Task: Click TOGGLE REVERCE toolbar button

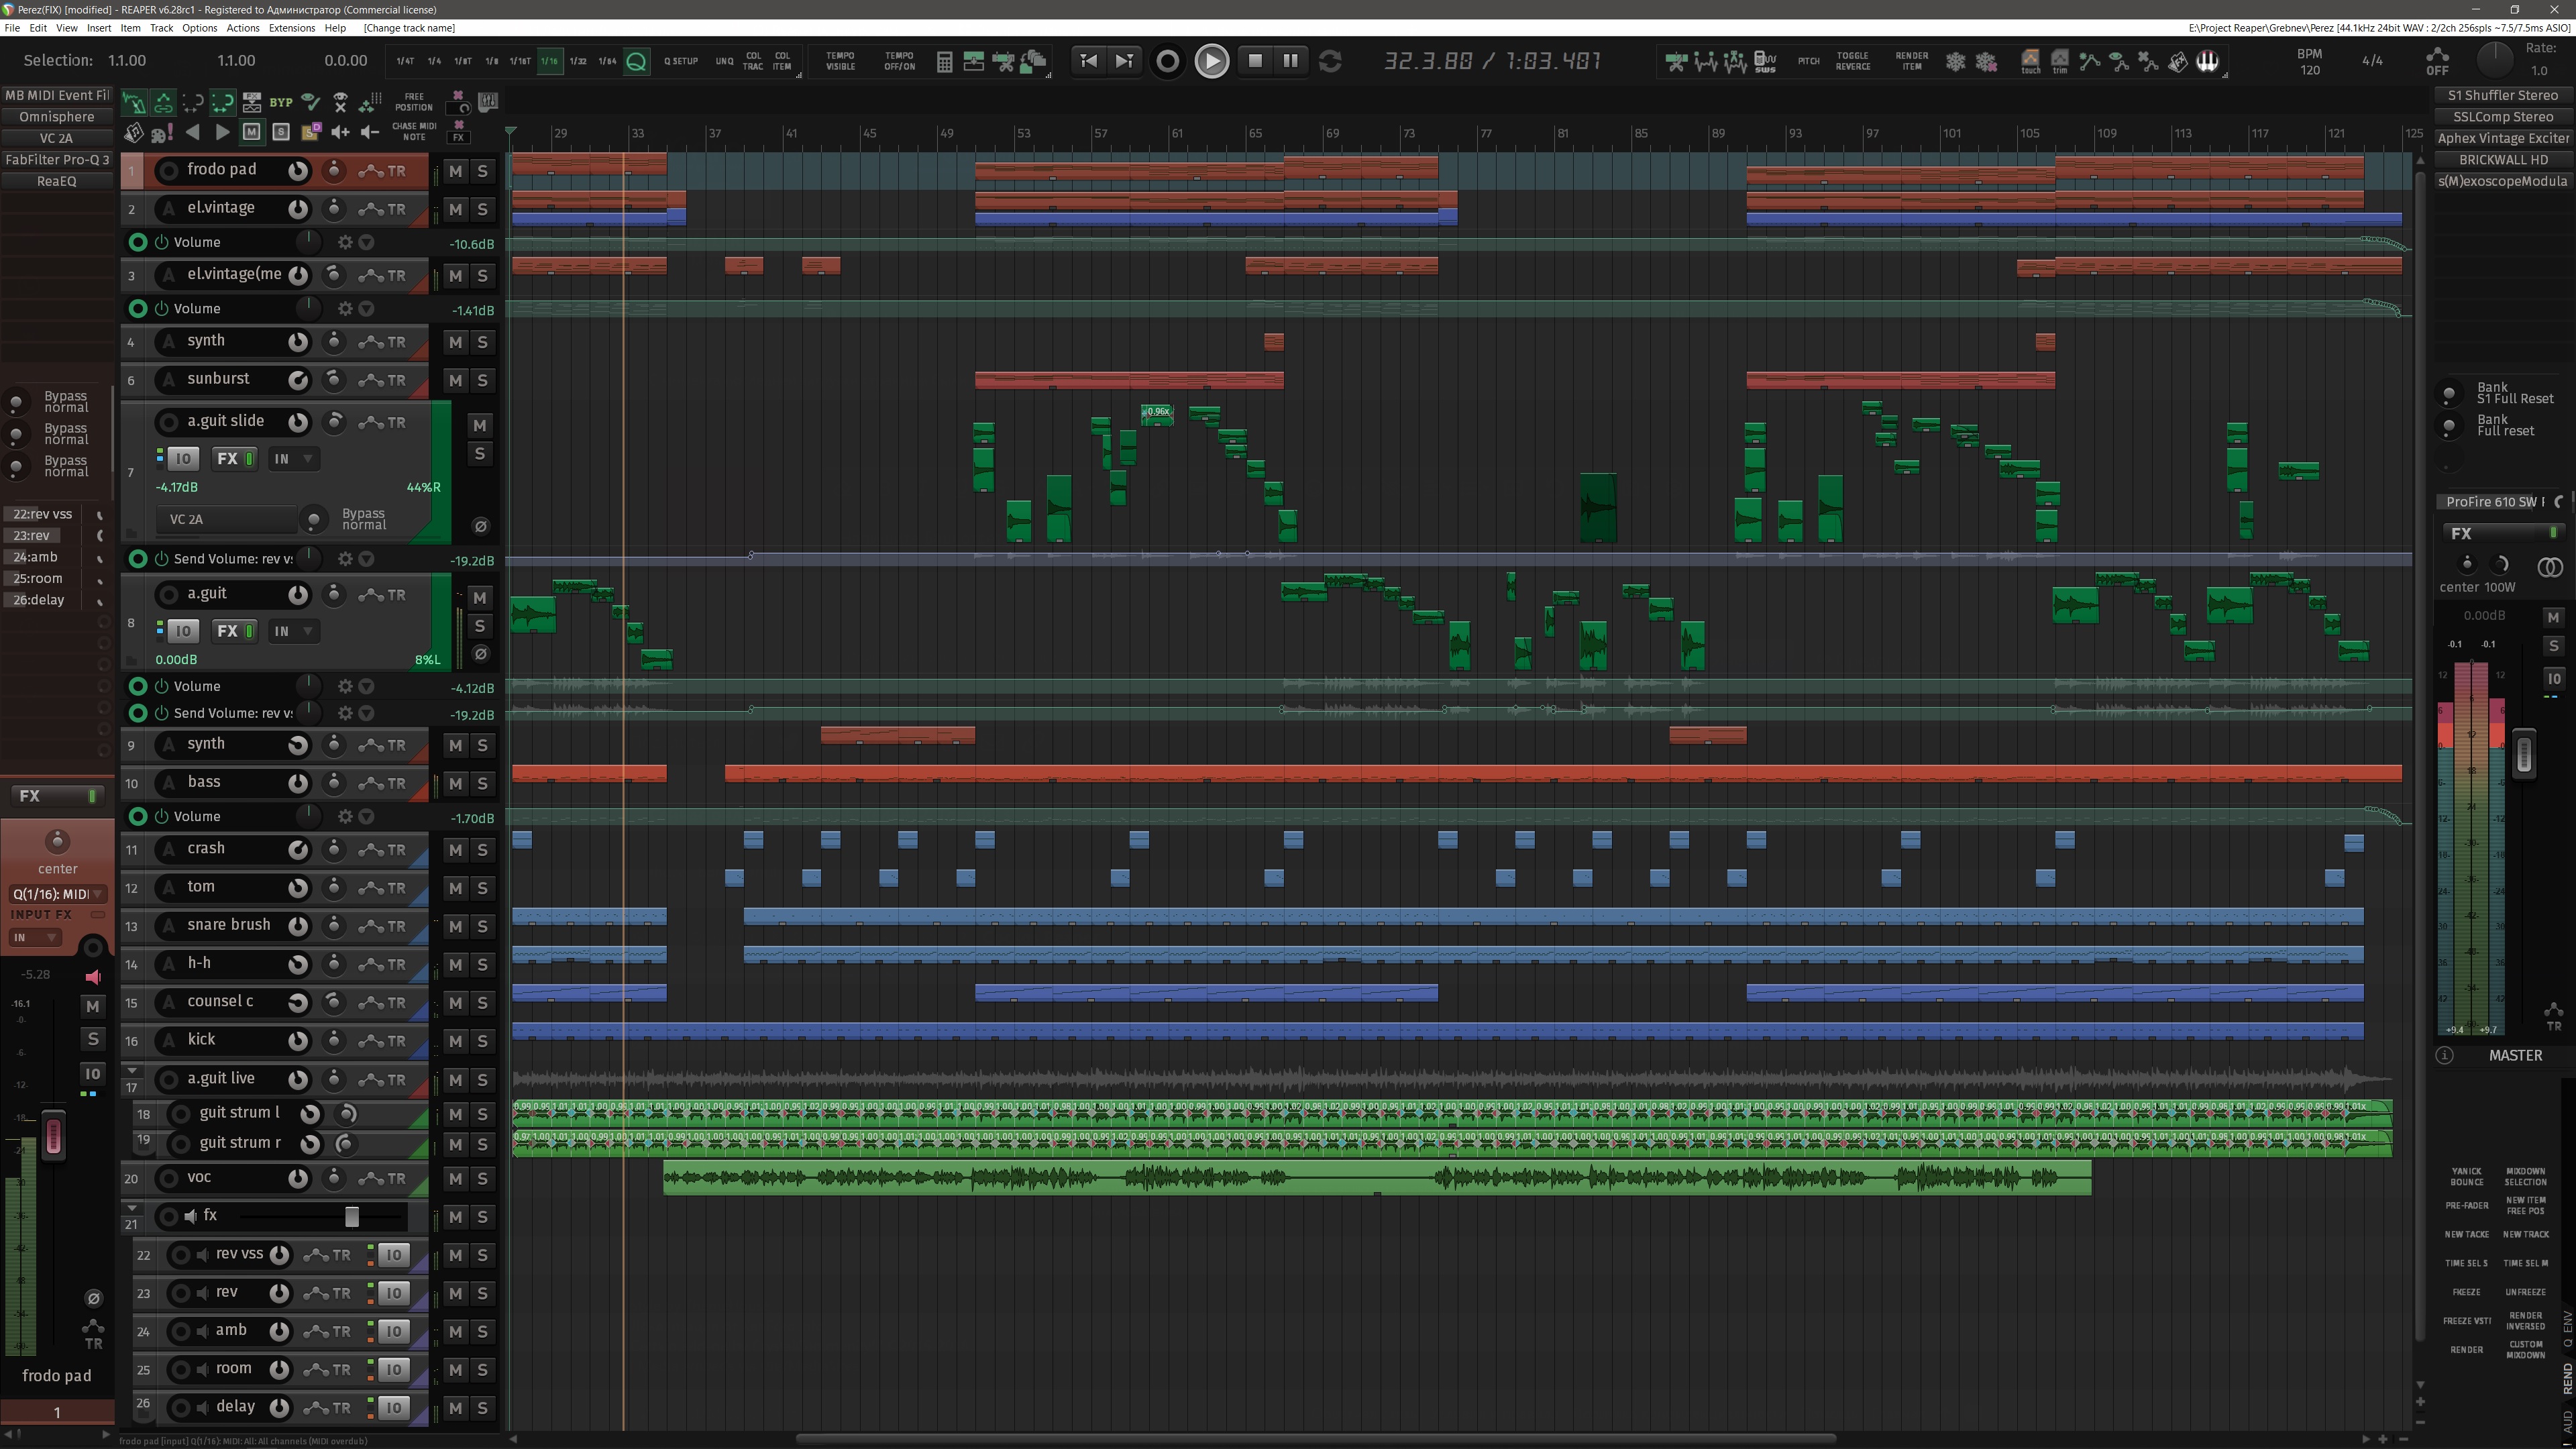Action: (1852, 61)
